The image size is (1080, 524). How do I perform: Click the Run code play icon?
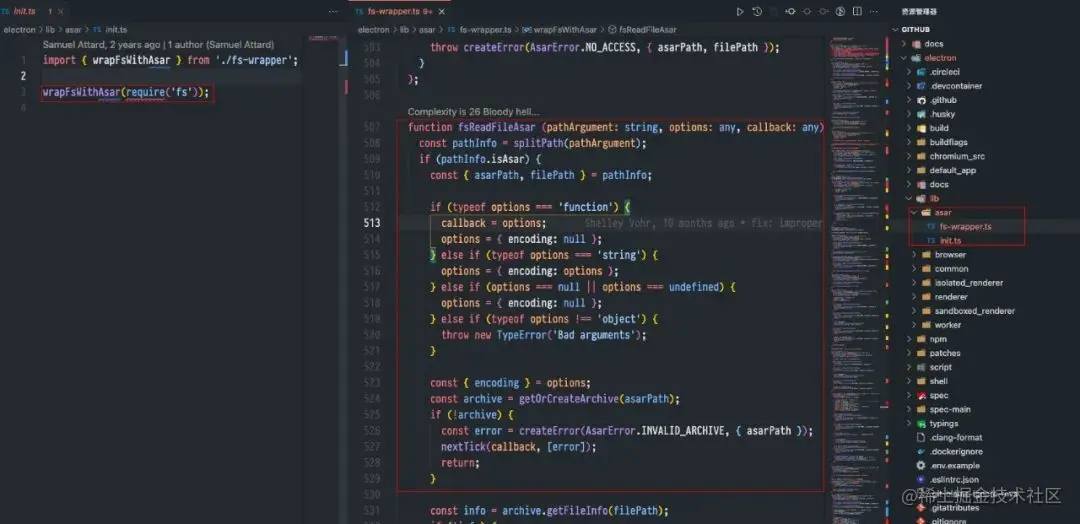pos(740,12)
